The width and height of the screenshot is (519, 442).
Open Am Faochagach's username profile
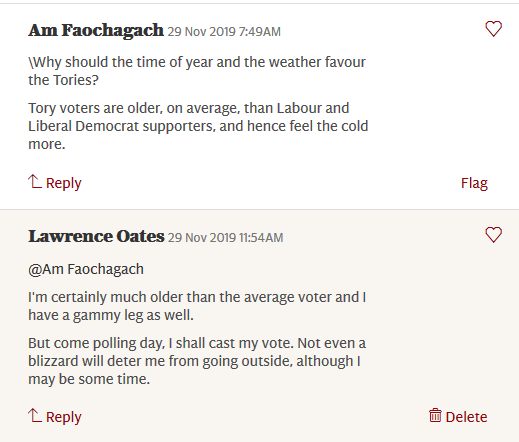96,31
